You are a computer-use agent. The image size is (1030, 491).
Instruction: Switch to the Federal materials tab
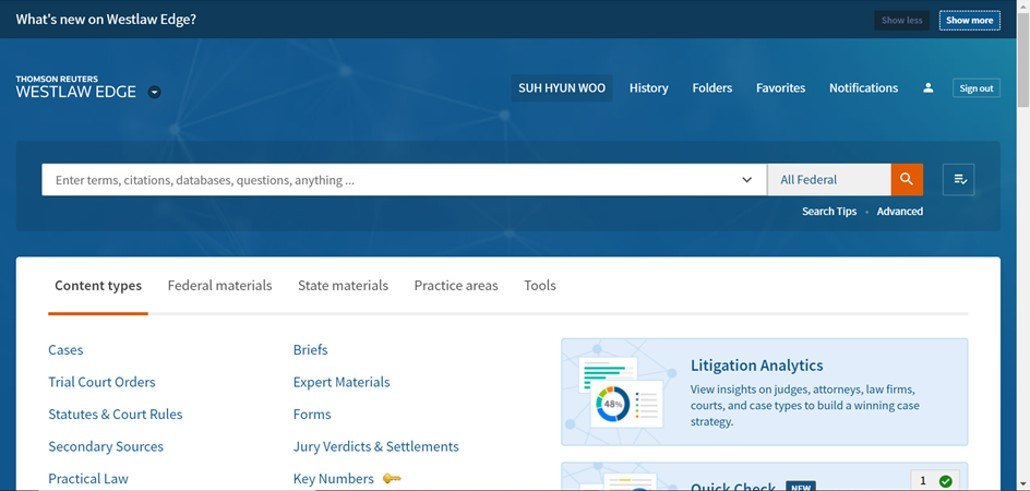coord(219,285)
